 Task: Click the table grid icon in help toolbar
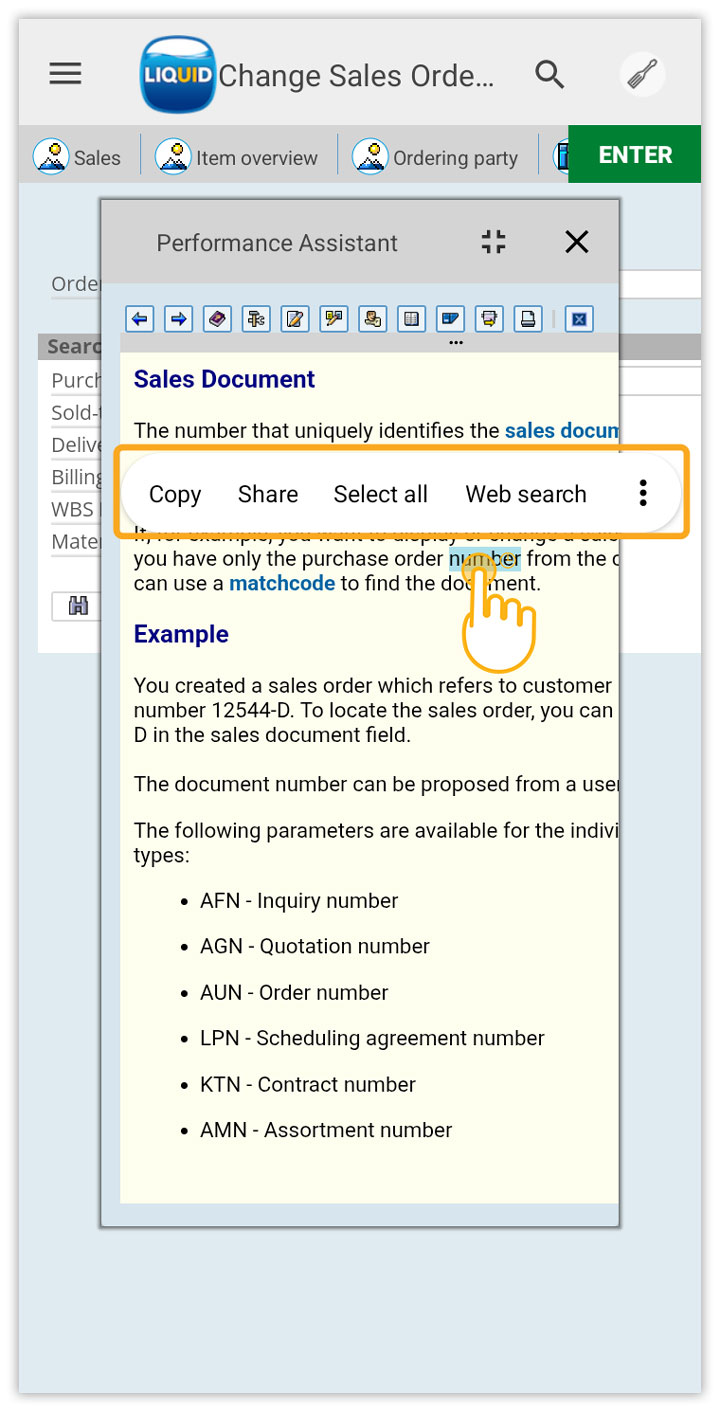(411, 319)
